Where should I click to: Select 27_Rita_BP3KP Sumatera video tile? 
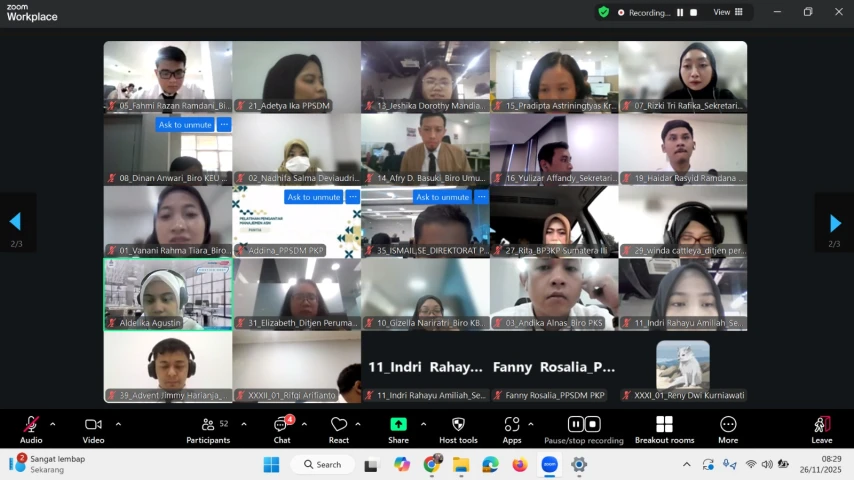[x=554, y=222]
